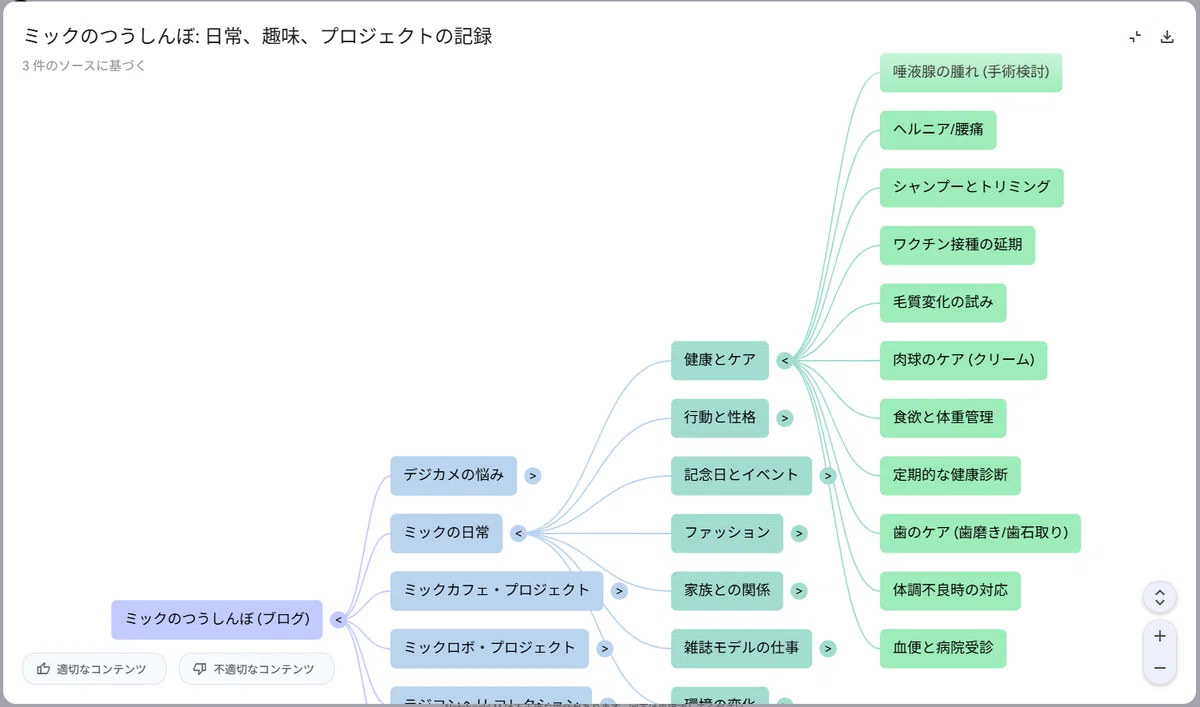Viewport: 1200px width, 707px height.
Task: Expand the ミックカフェ・プロジェクト branch
Action: [x=619, y=591]
